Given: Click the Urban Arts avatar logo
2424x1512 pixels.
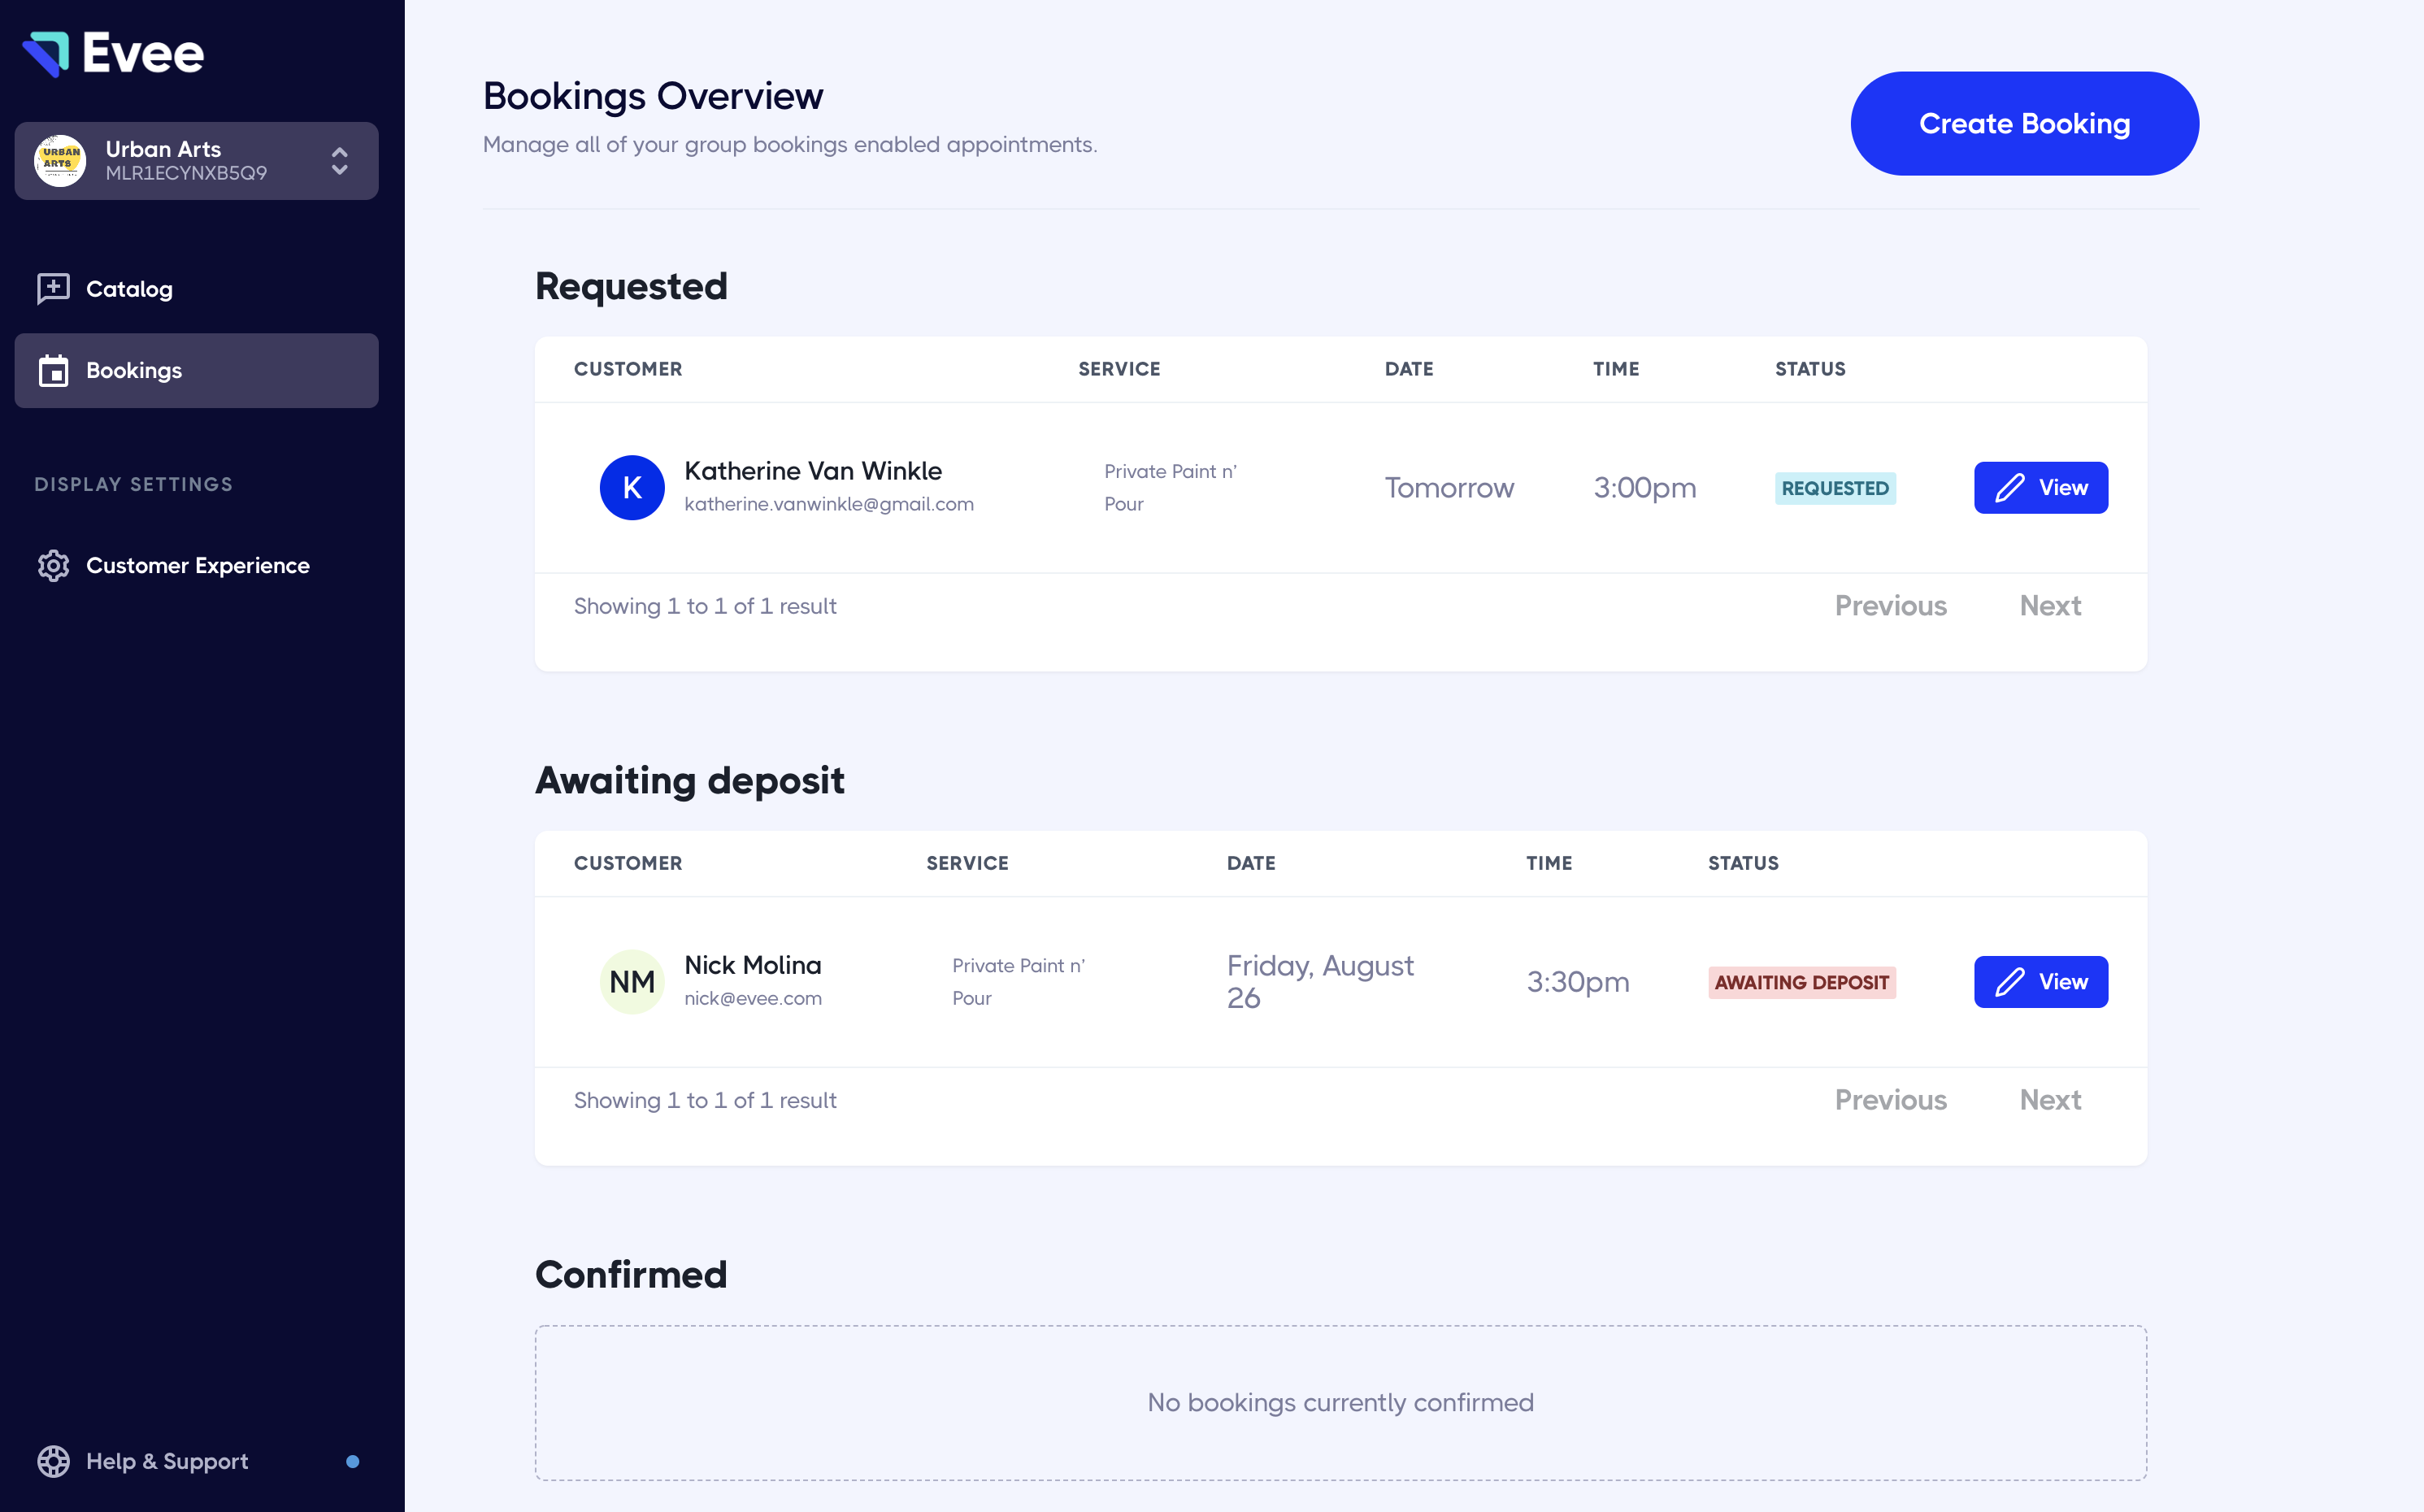Looking at the screenshot, I should click(x=60, y=161).
